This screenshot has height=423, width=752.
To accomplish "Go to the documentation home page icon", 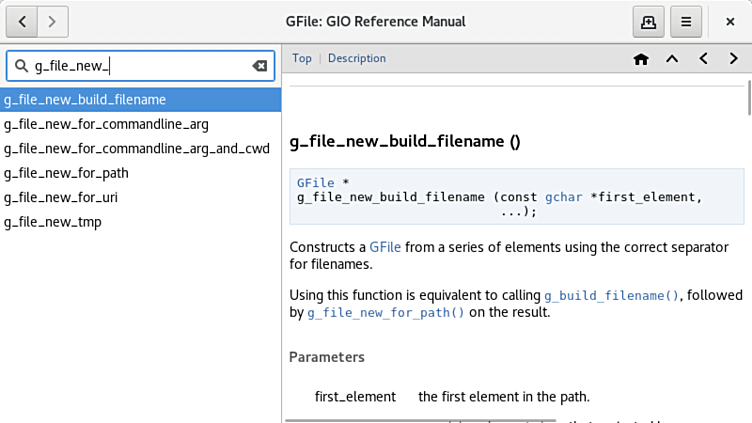I will click(x=641, y=59).
